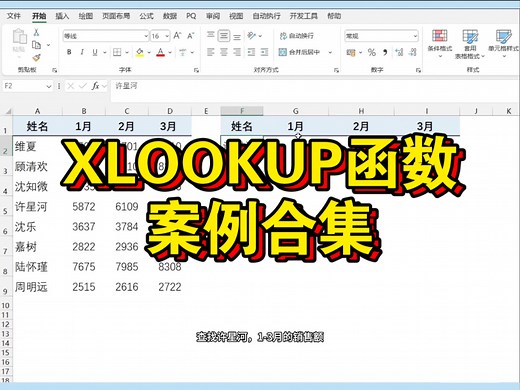Switch to the Data tab

pyautogui.click(x=170, y=16)
